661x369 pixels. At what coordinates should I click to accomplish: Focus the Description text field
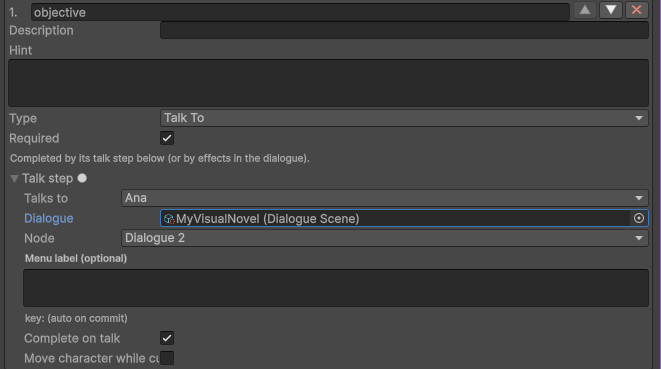(x=404, y=30)
